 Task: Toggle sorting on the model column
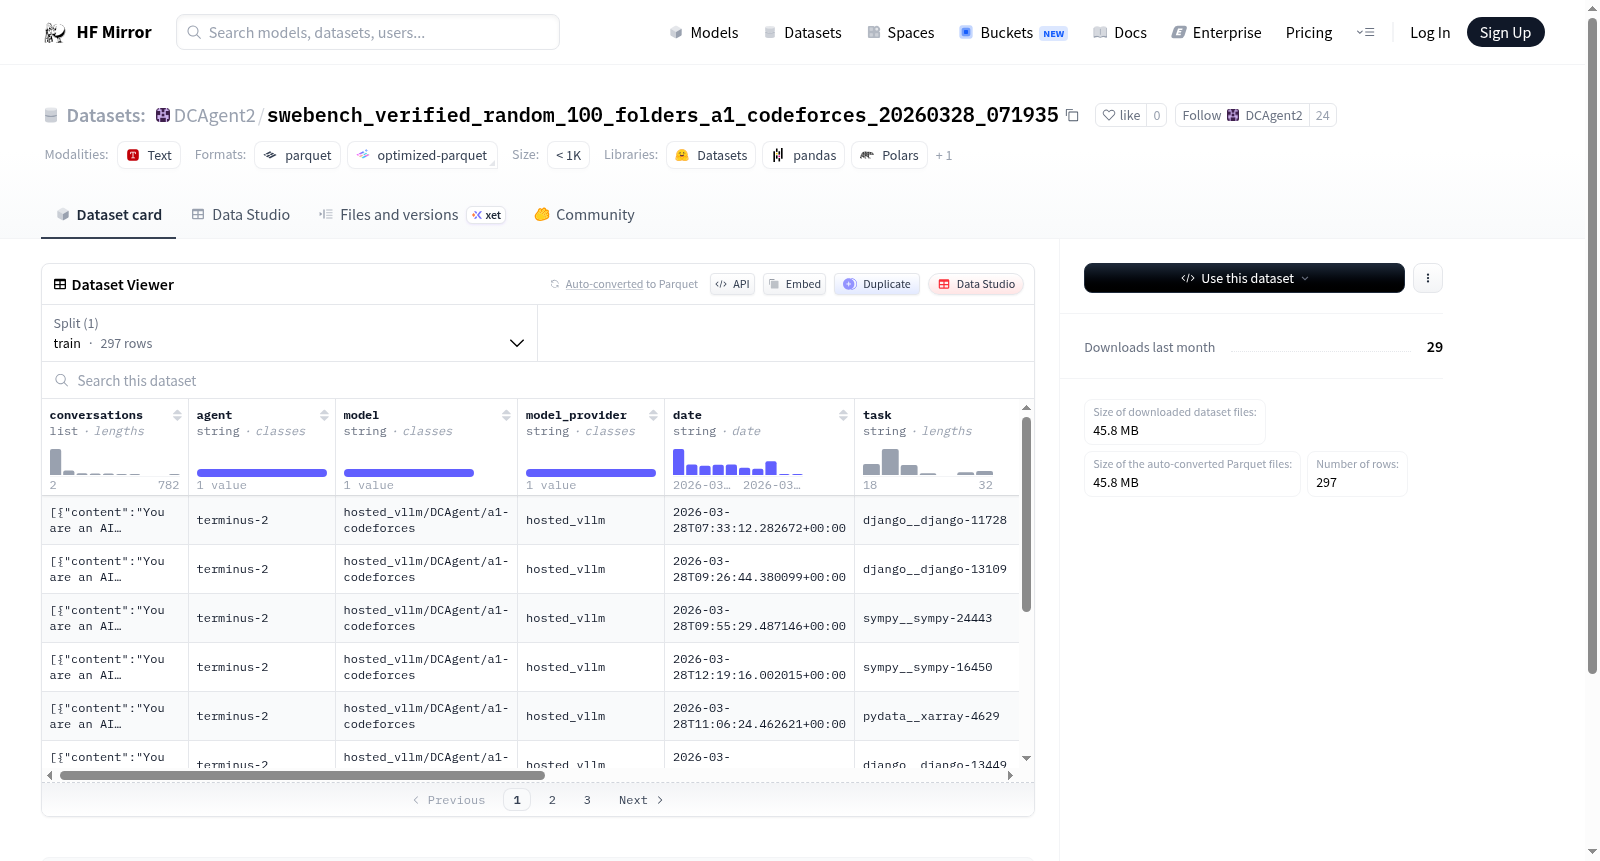[506, 415]
